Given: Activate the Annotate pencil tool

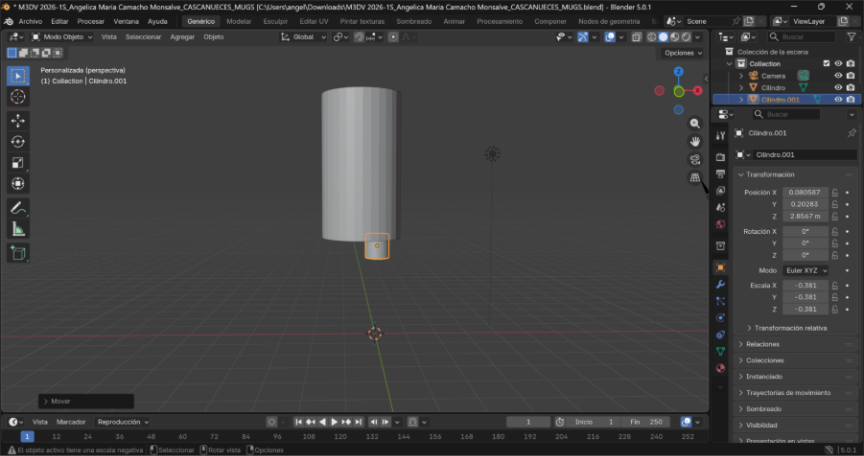Looking at the screenshot, I should [18, 208].
